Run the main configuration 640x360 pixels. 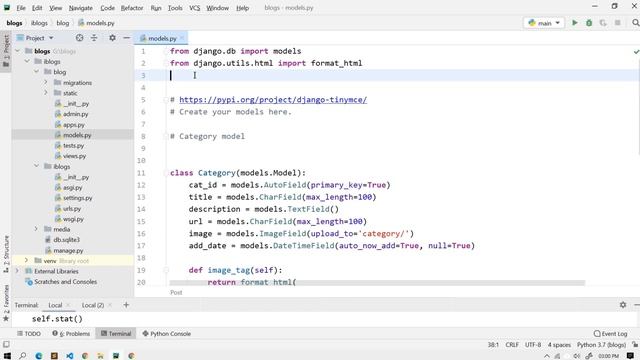(x=575, y=23)
